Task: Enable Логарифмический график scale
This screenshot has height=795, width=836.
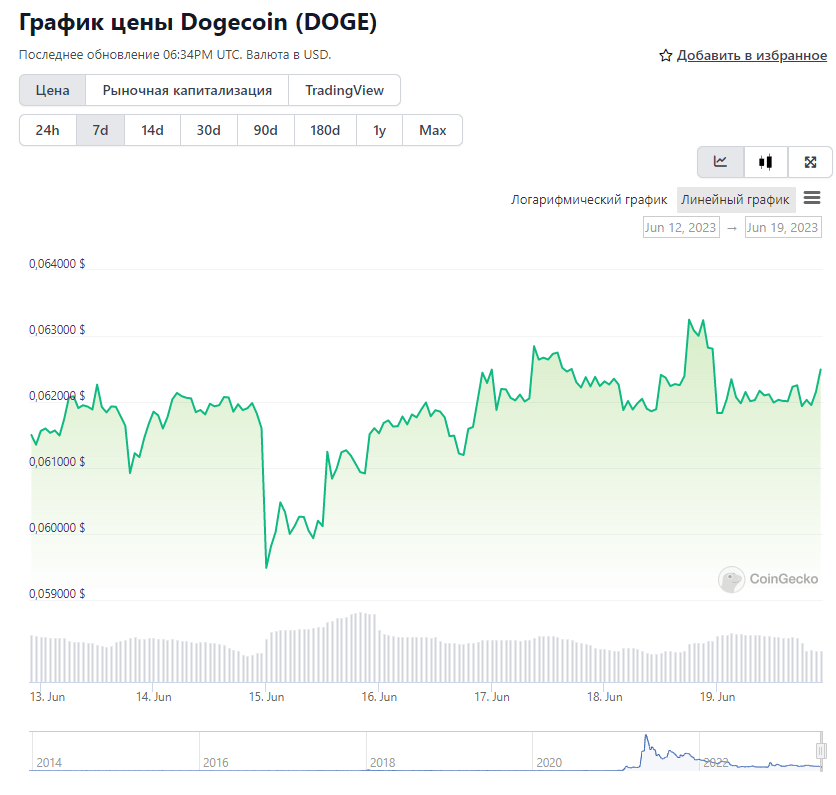Action: [589, 199]
